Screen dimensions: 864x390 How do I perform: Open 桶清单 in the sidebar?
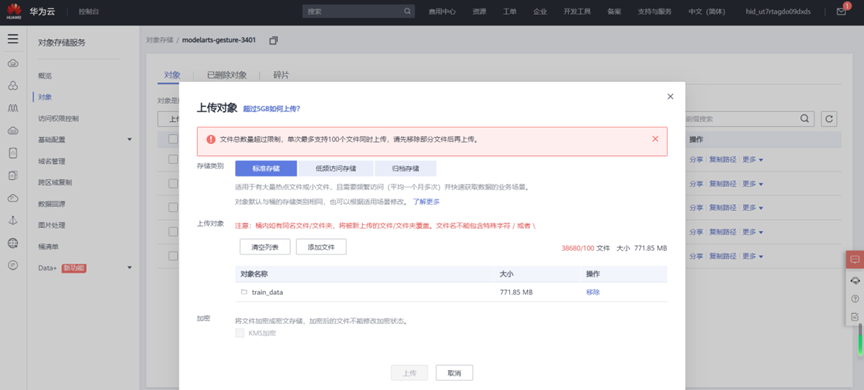48,247
